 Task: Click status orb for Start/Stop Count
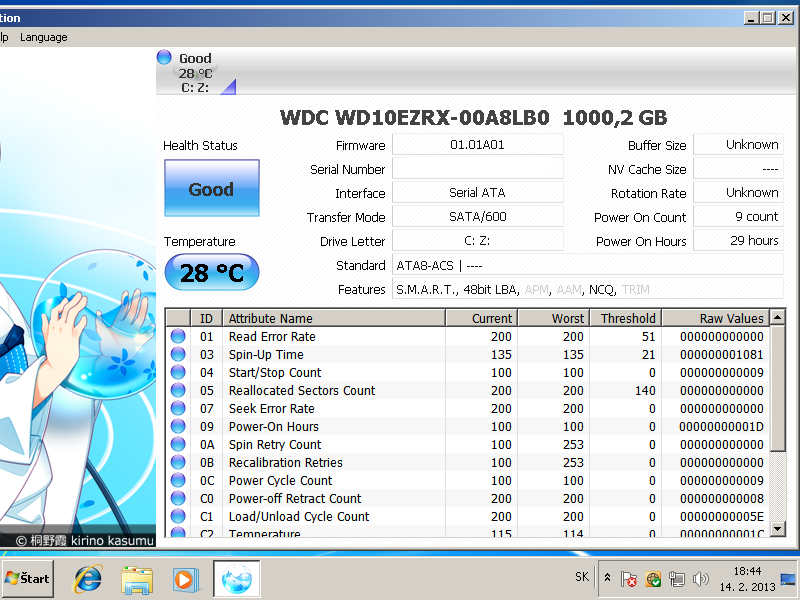pyautogui.click(x=178, y=372)
